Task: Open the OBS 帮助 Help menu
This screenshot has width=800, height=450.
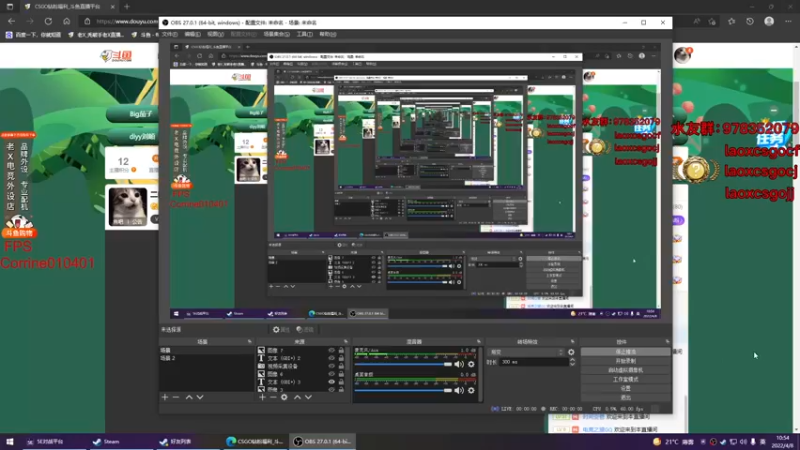Action: (328, 34)
